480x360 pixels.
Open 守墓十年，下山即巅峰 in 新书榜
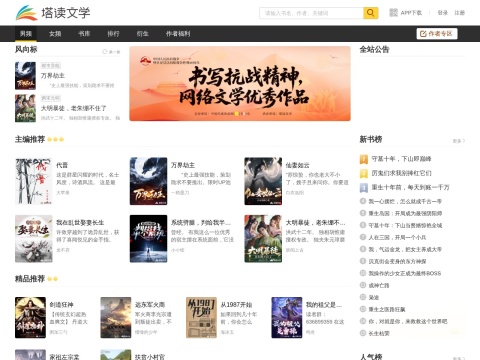[401, 159]
